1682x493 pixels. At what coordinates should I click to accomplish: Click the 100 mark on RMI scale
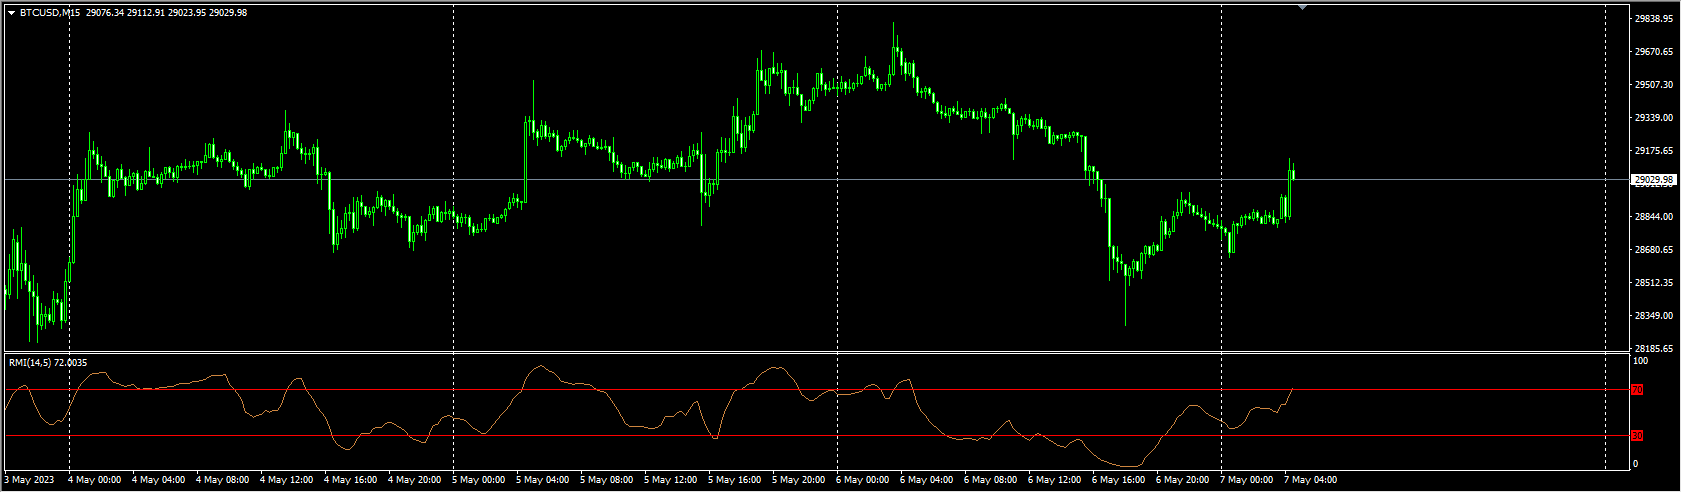point(1640,360)
